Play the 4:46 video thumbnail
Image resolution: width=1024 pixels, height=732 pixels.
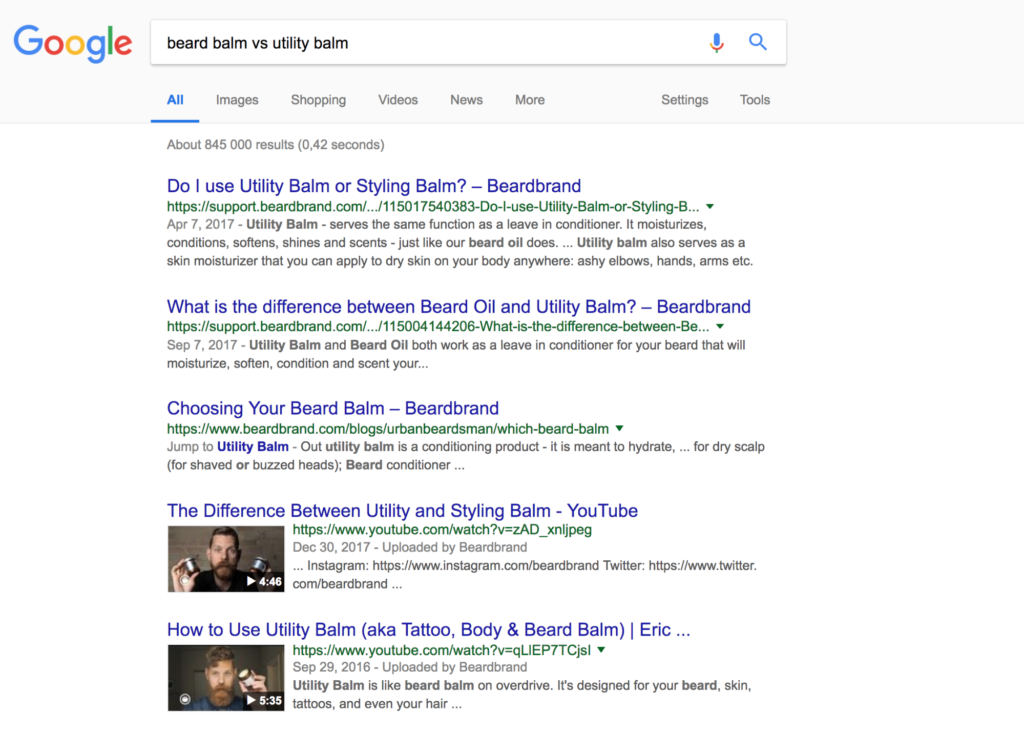[x=226, y=559]
